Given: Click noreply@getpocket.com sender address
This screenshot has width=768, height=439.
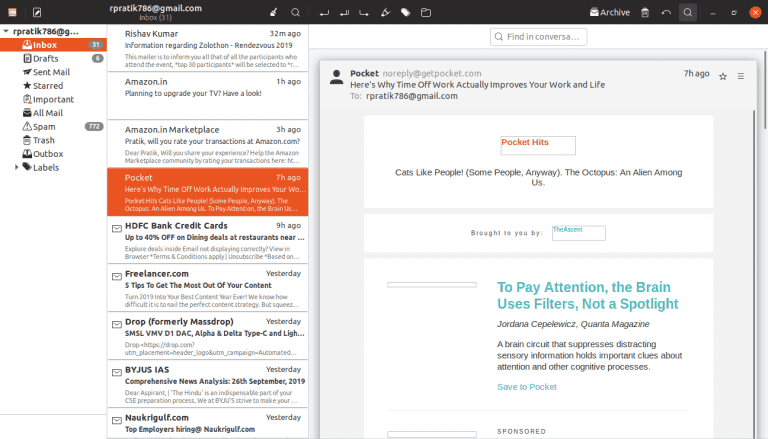Looking at the screenshot, I should 432,73.
